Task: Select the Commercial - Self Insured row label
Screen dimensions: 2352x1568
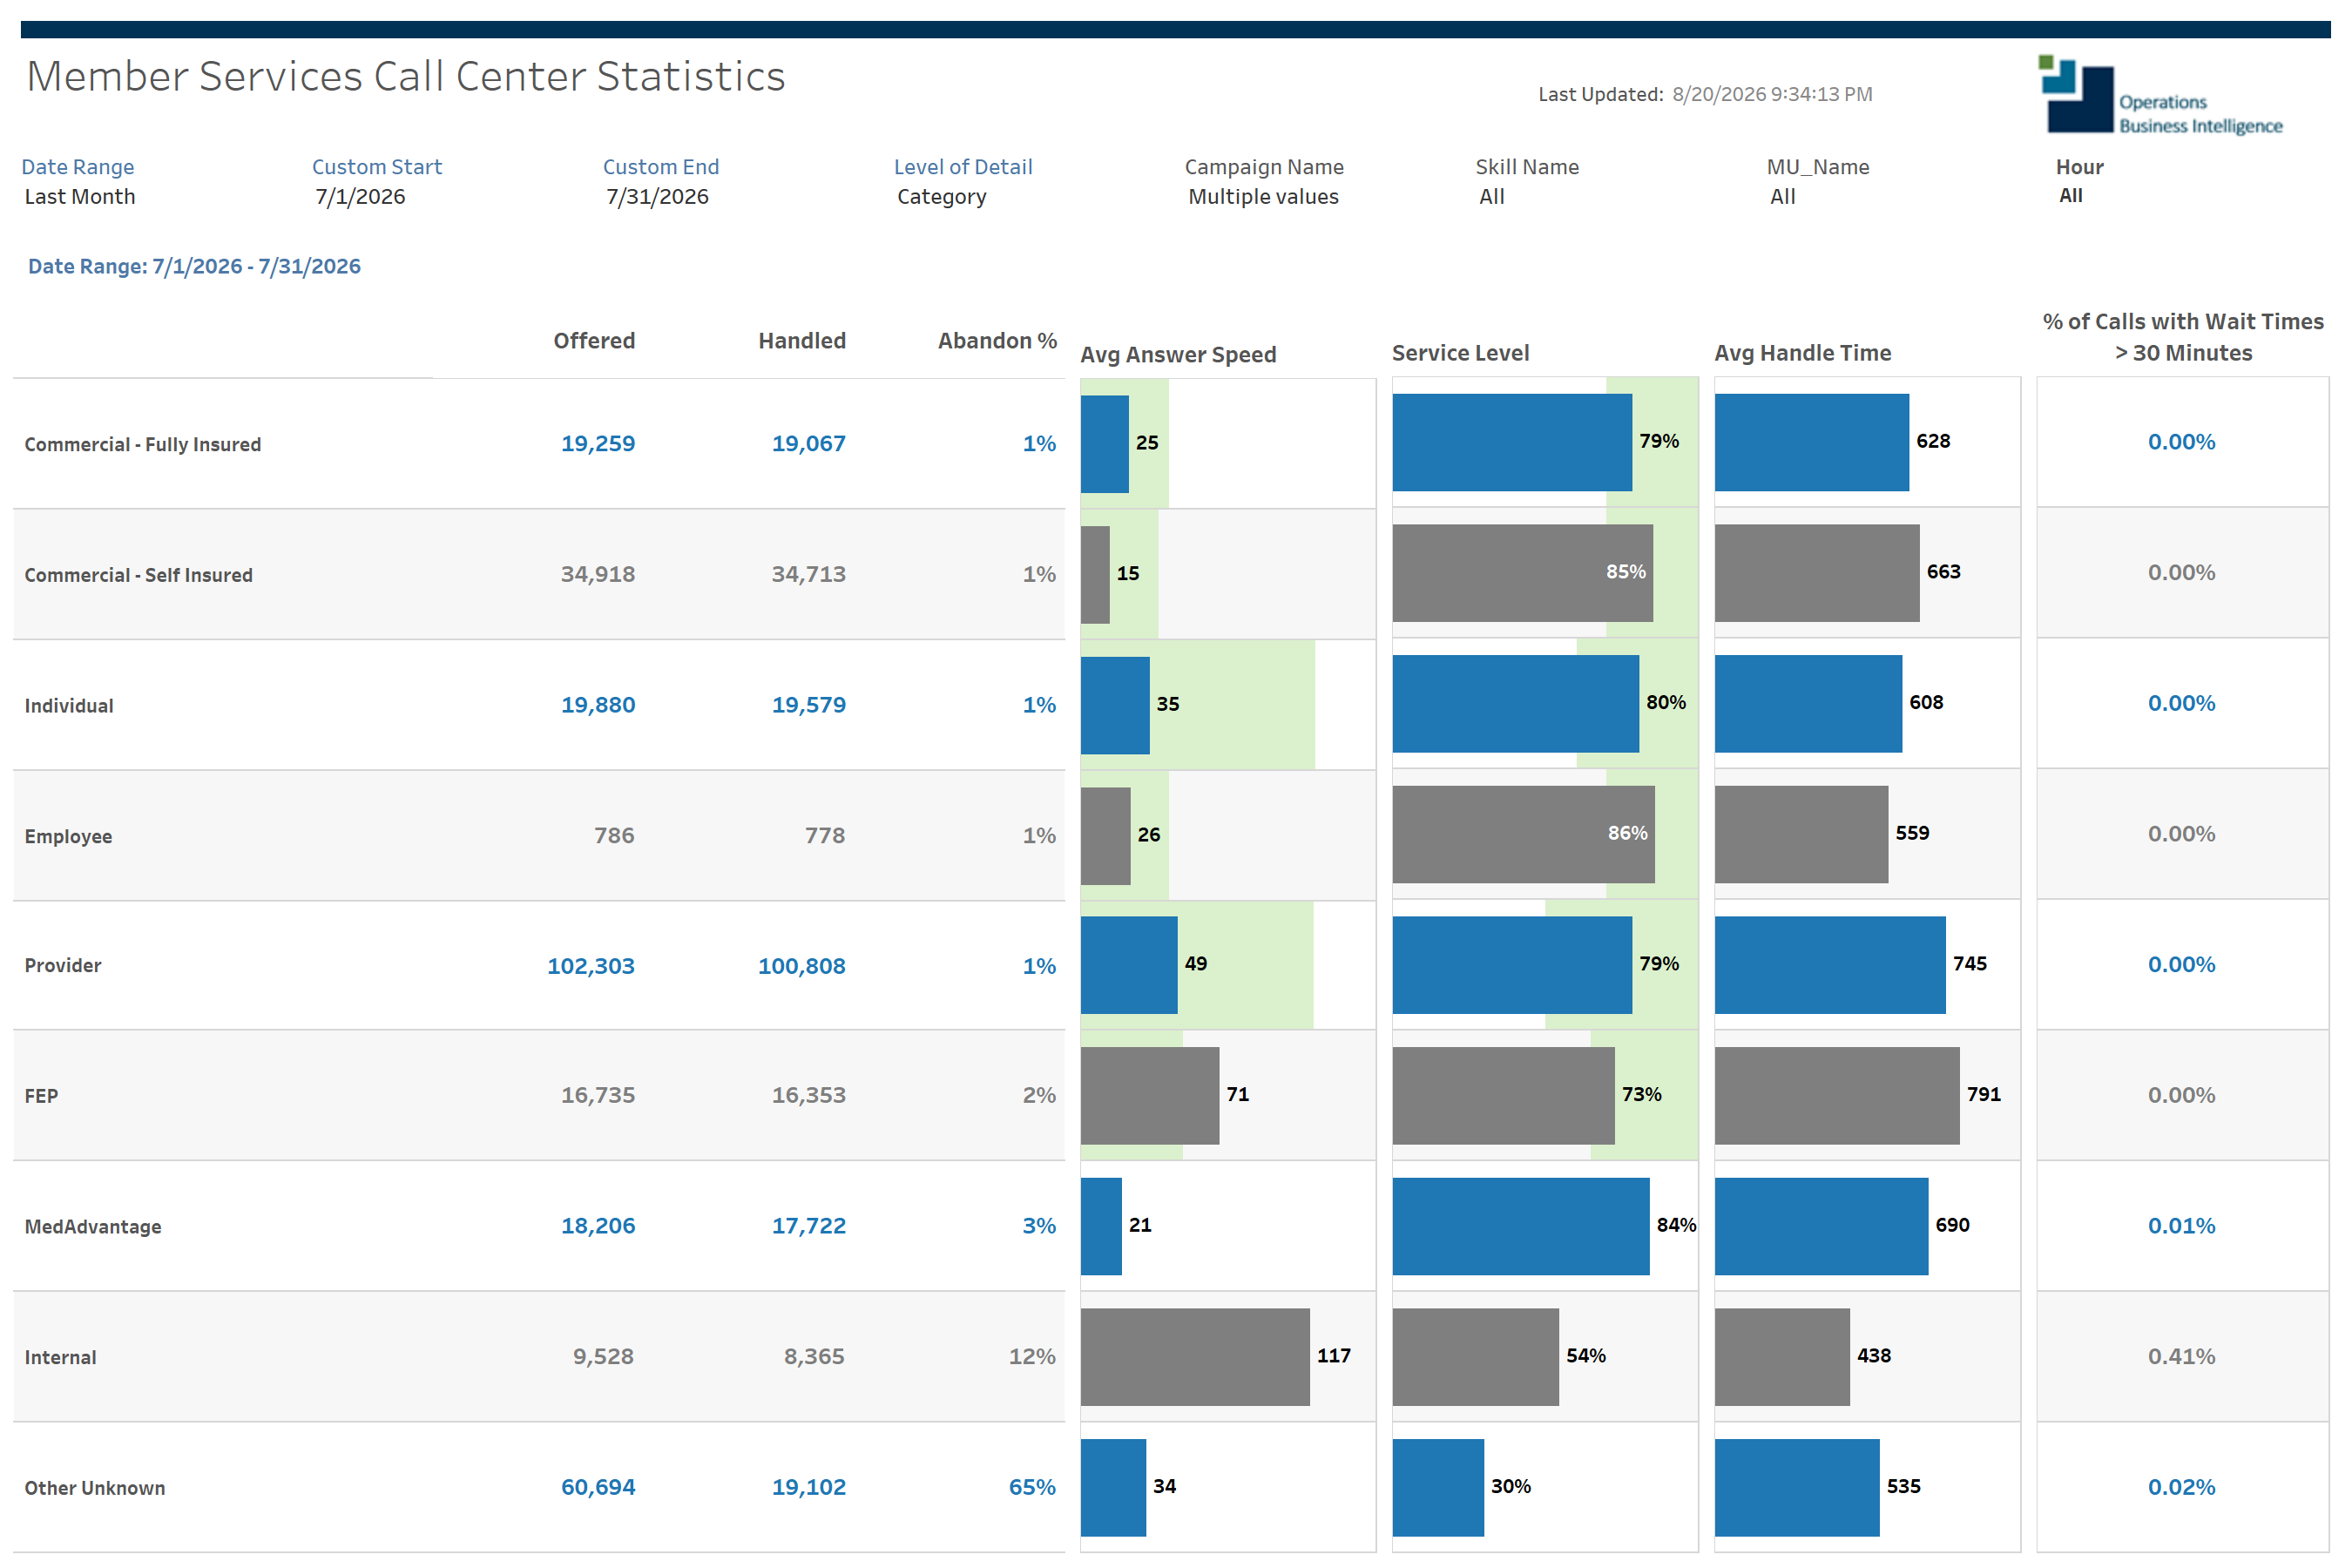Action: point(138,575)
